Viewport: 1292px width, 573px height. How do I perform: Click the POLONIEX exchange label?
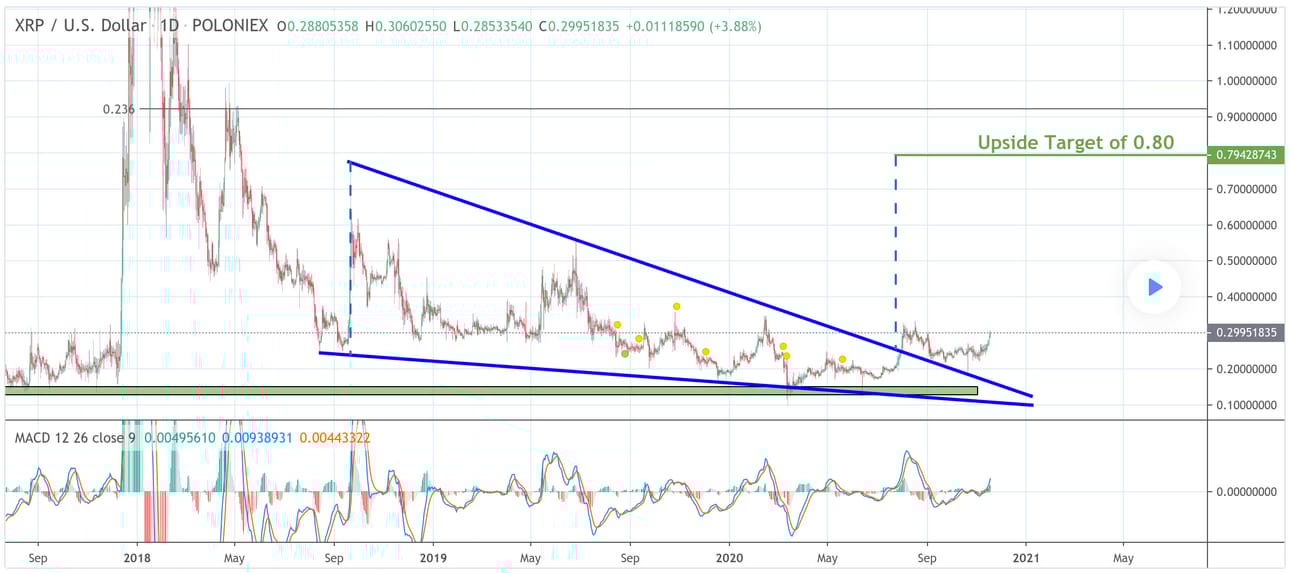[228, 25]
